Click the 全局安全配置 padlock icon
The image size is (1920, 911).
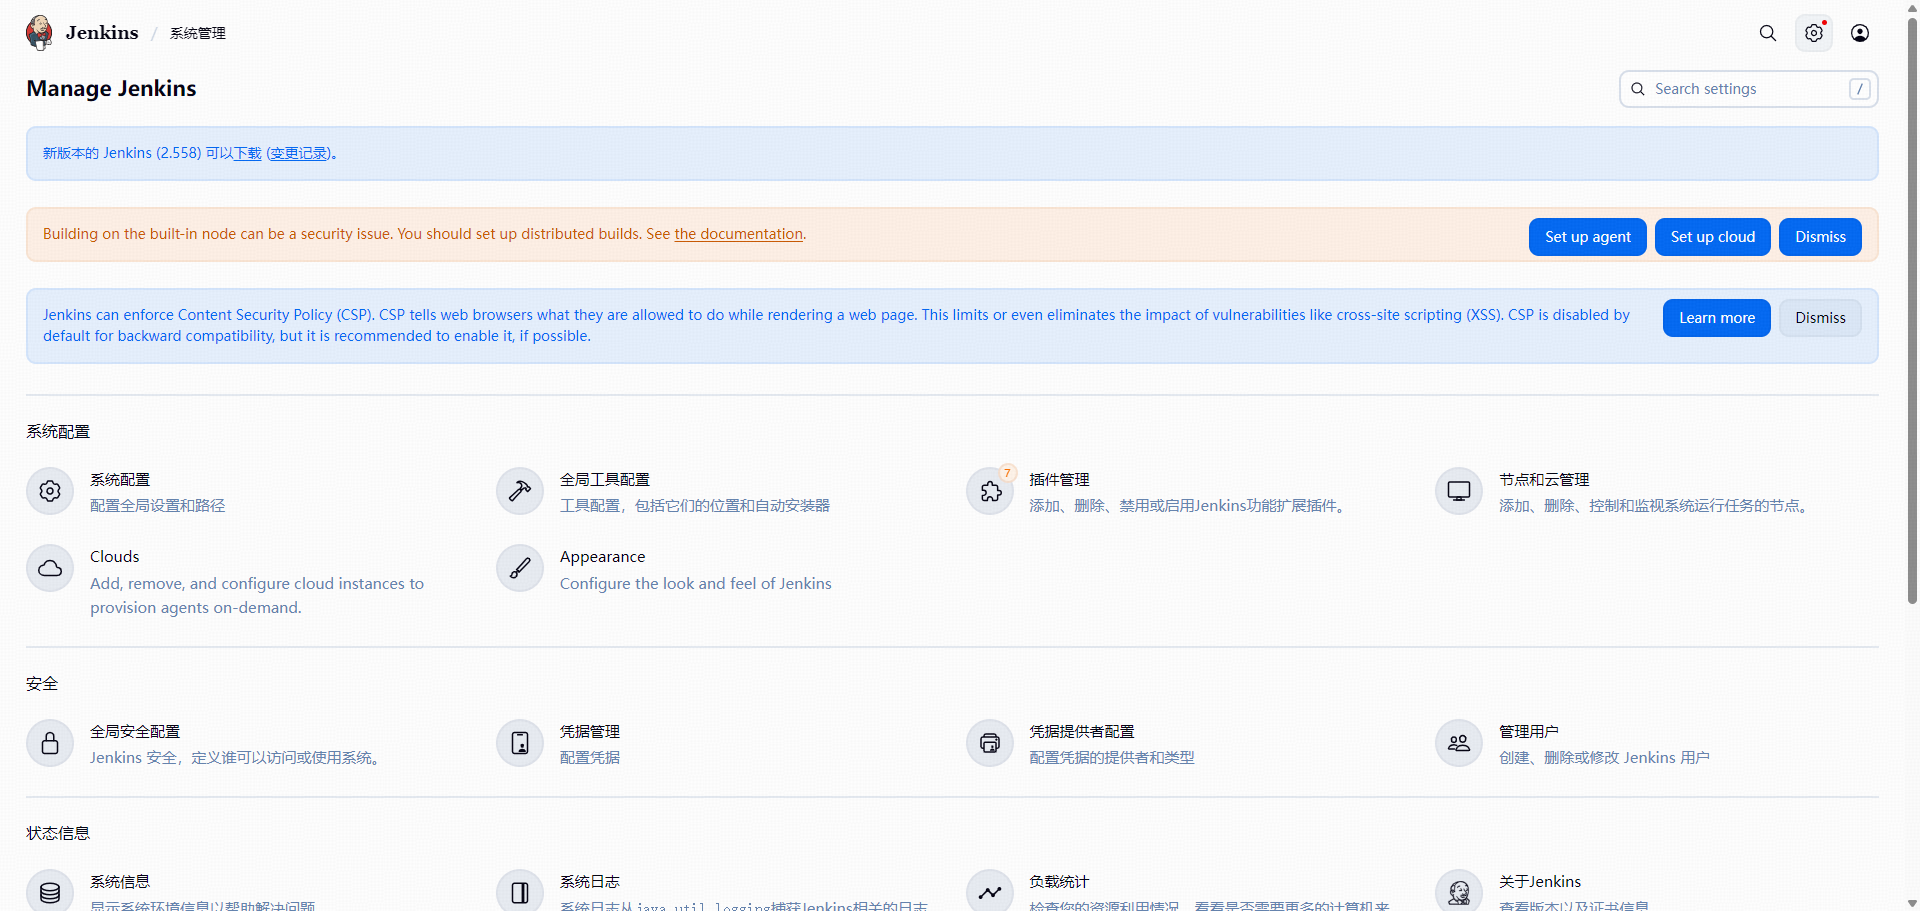tap(50, 743)
